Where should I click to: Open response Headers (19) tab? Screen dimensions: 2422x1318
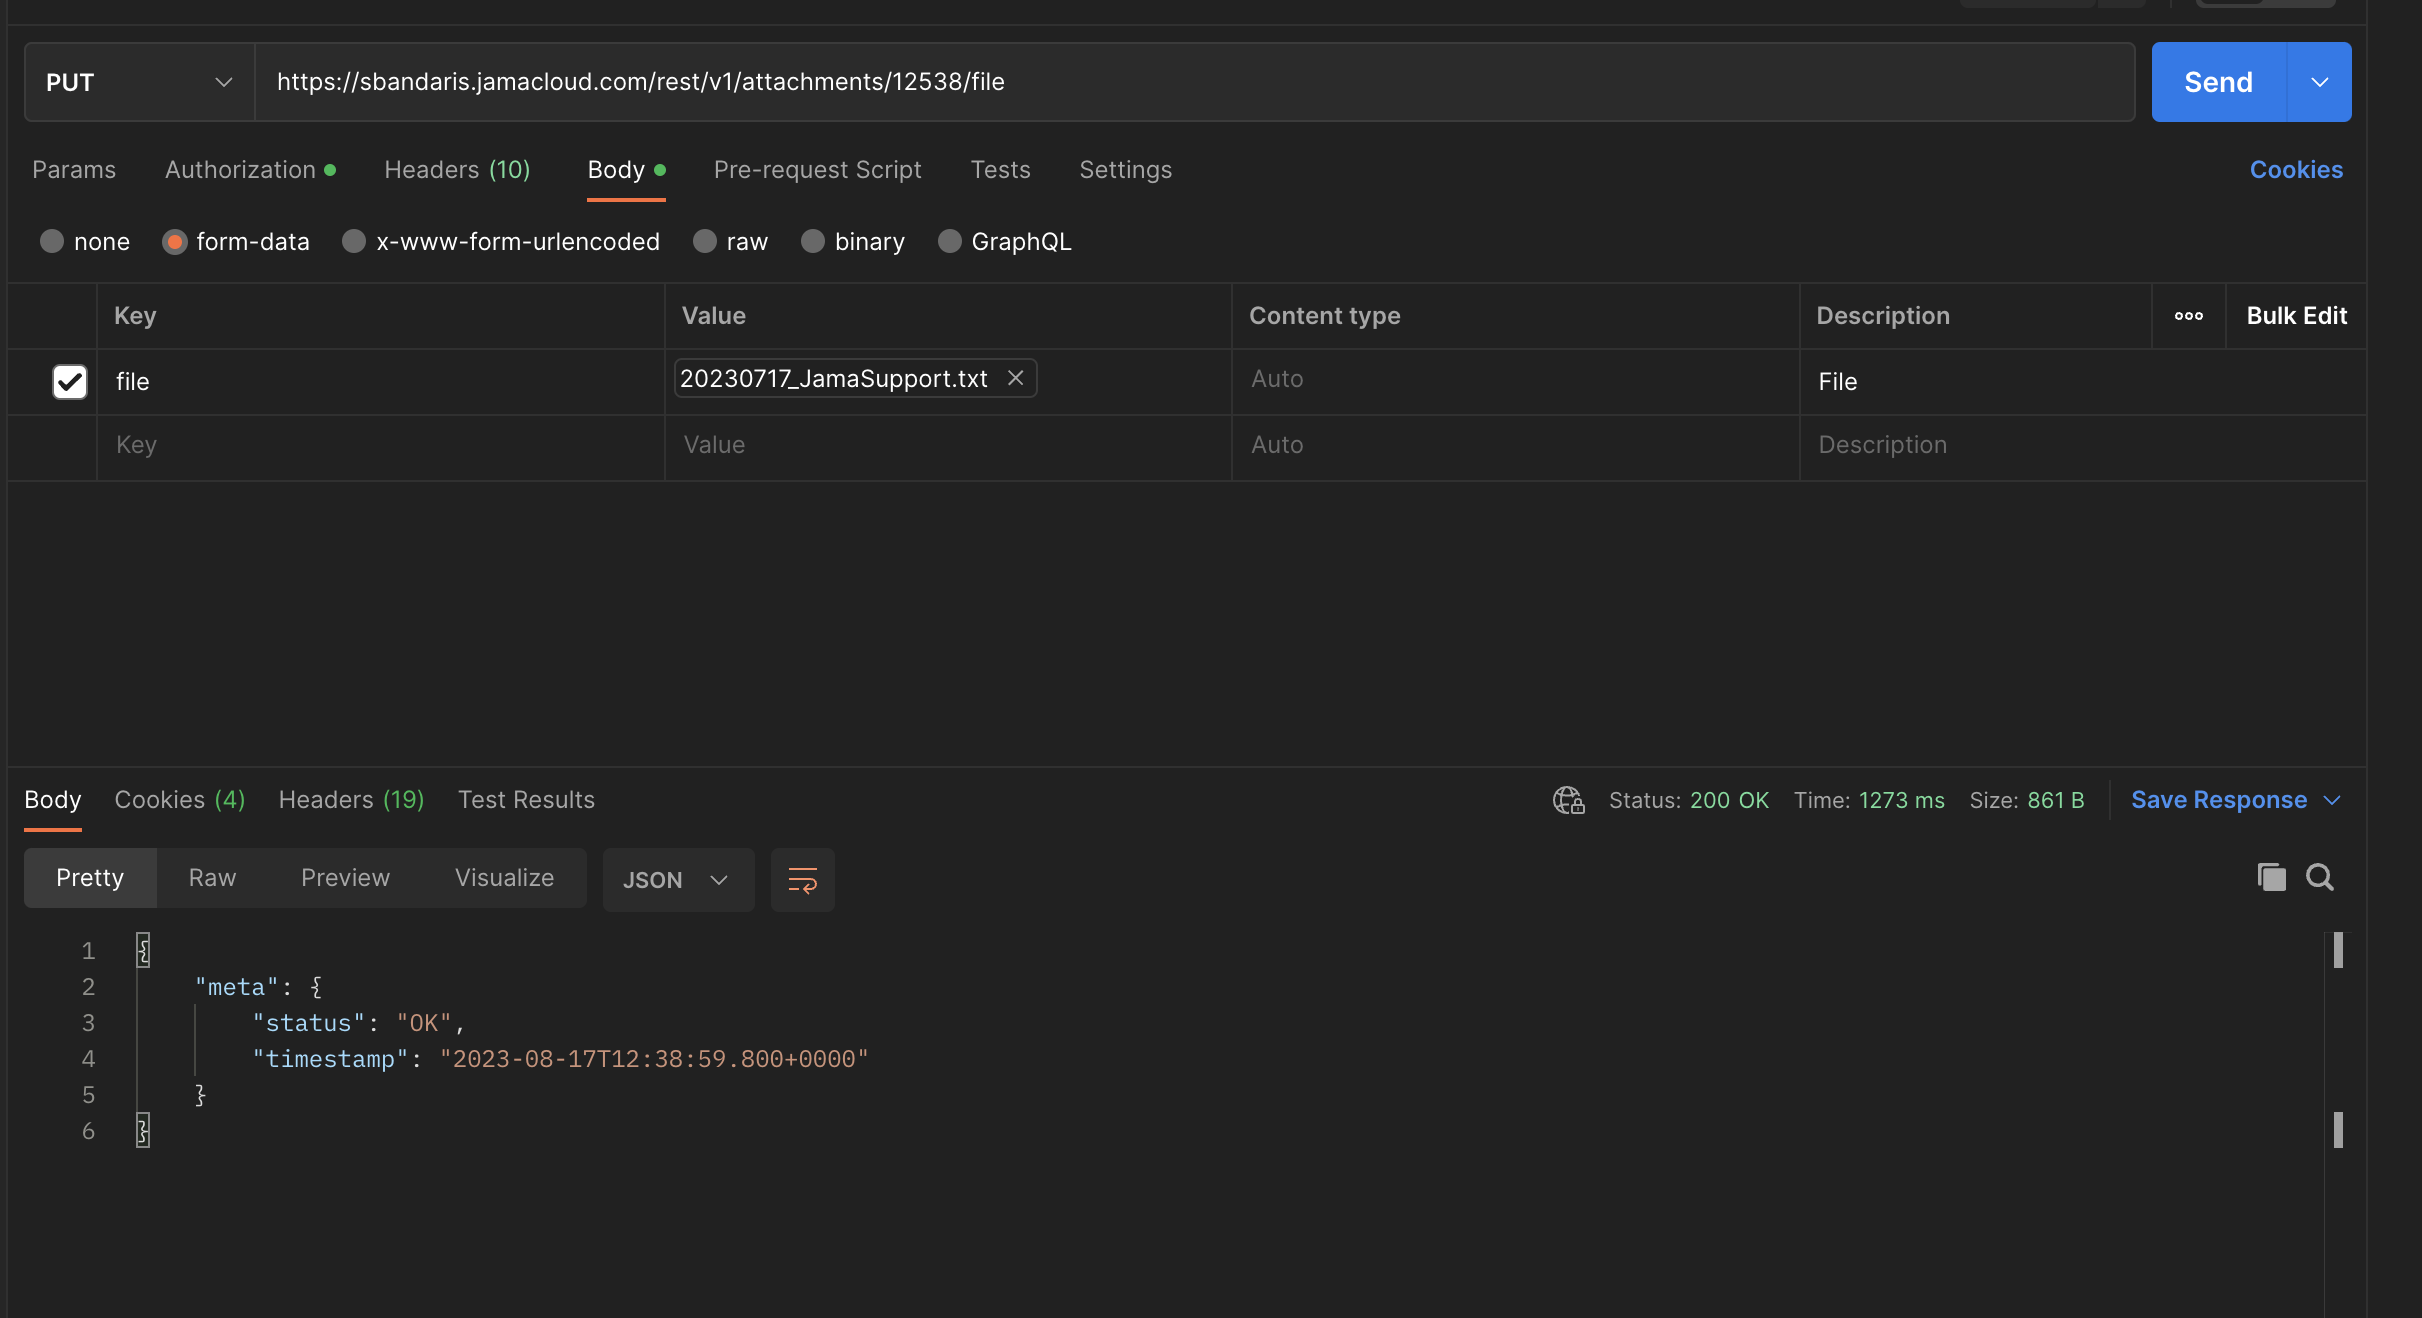point(351,800)
